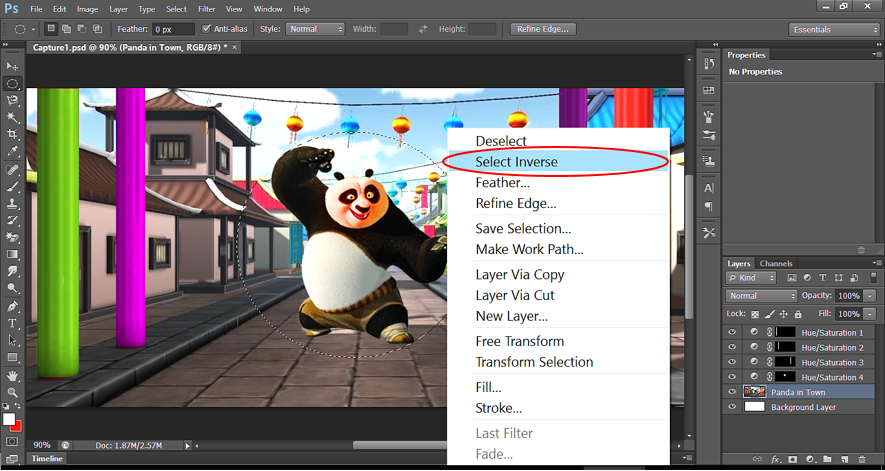Open the Kind filter dropdown
Viewport: 885px width, 471px height.
(751, 278)
